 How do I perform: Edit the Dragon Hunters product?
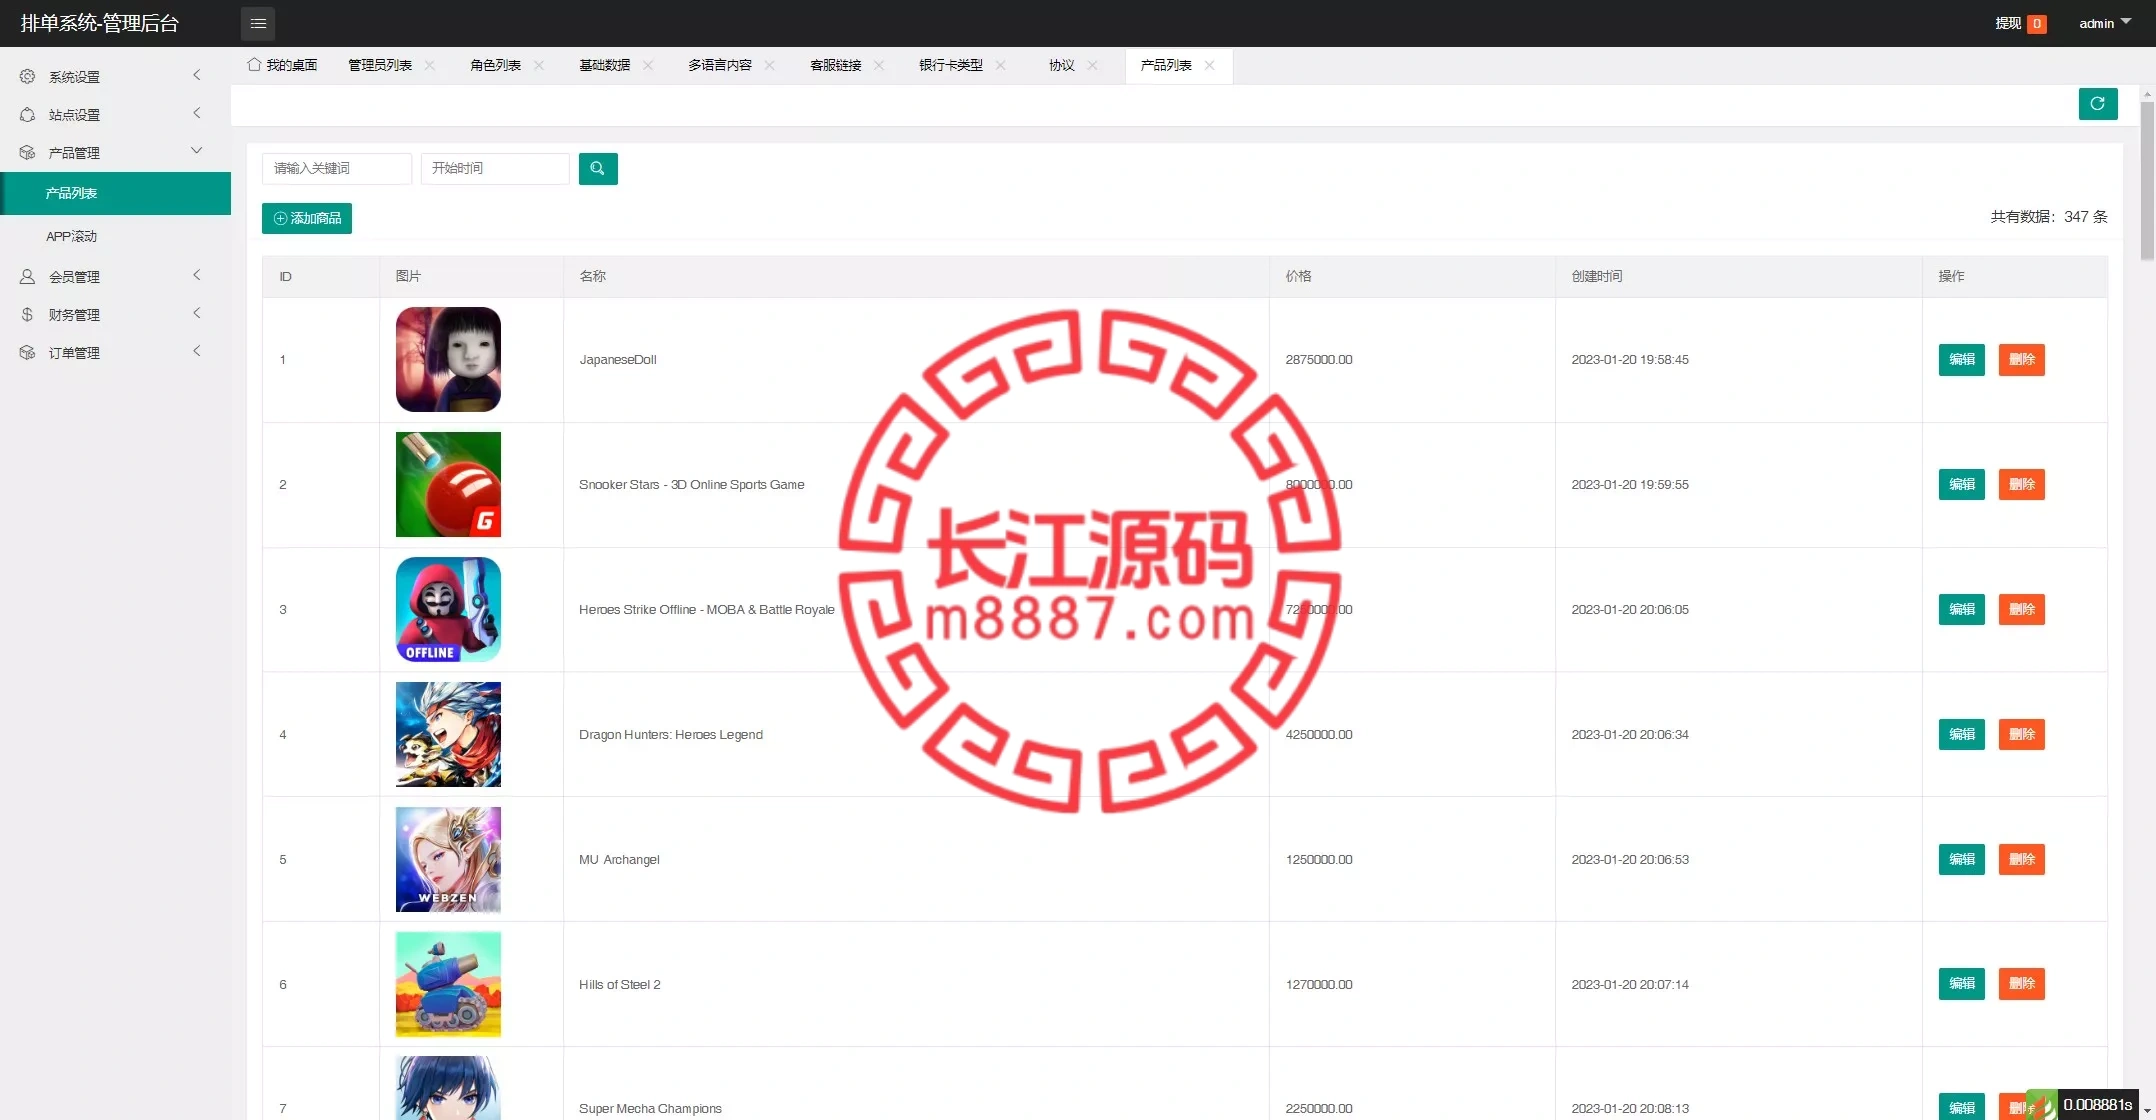(x=1961, y=734)
